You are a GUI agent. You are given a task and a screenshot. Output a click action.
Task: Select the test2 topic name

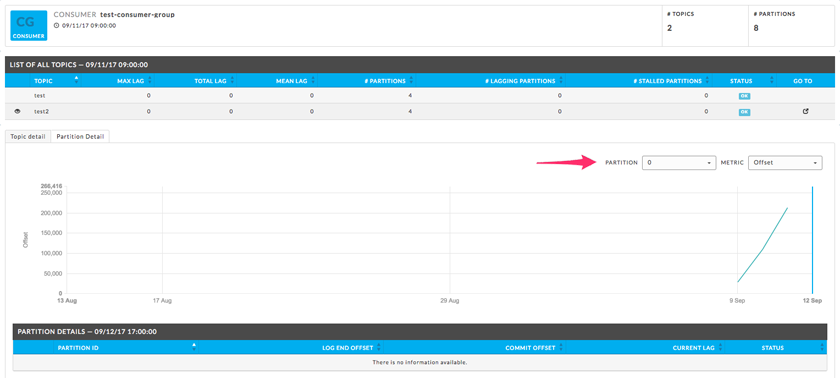41,112
